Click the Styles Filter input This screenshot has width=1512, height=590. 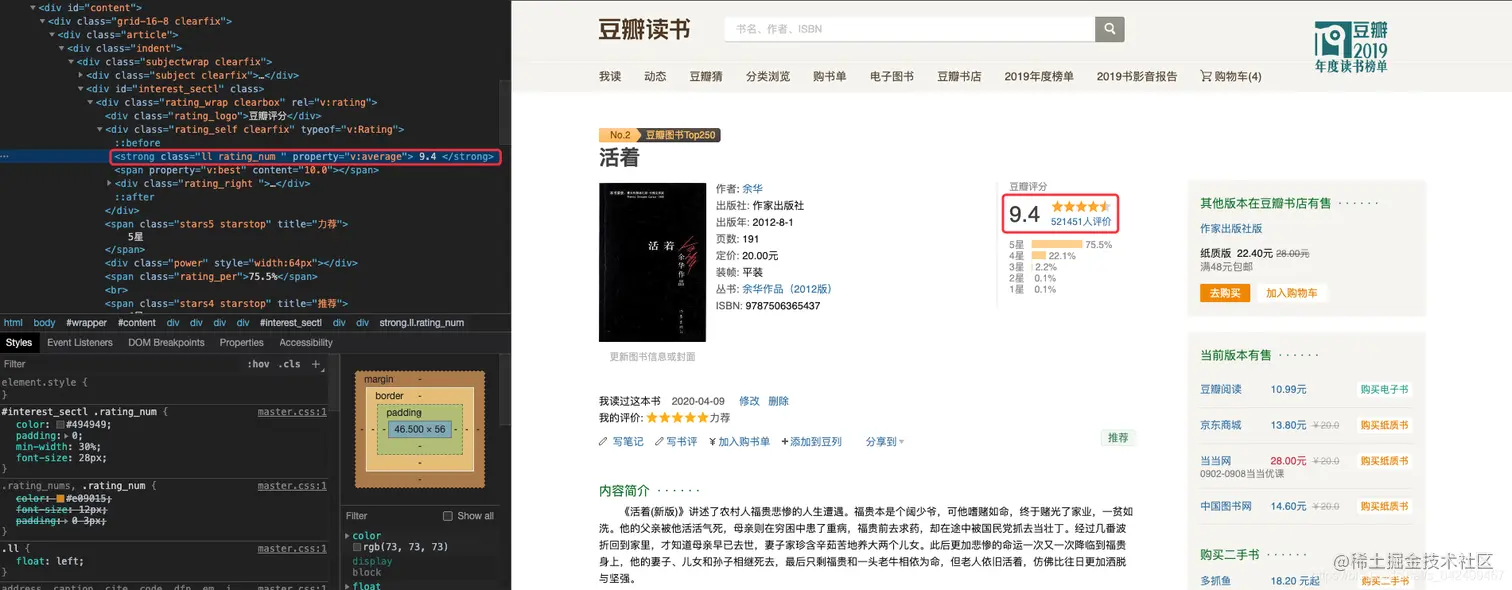click(120, 364)
